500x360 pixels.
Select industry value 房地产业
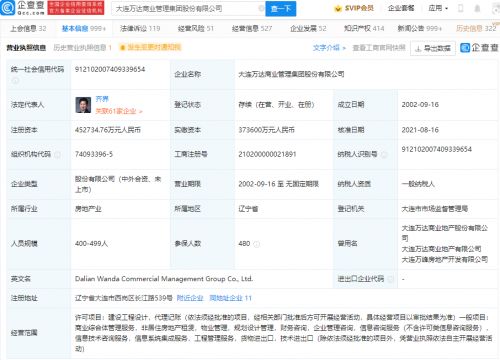(x=88, y=209)
